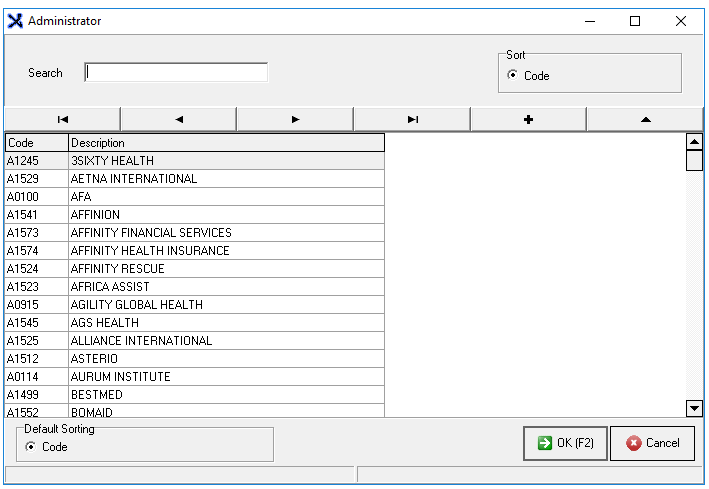Click the Administrator window app icon
Screen dimensions: 709x489
[15, 20]
